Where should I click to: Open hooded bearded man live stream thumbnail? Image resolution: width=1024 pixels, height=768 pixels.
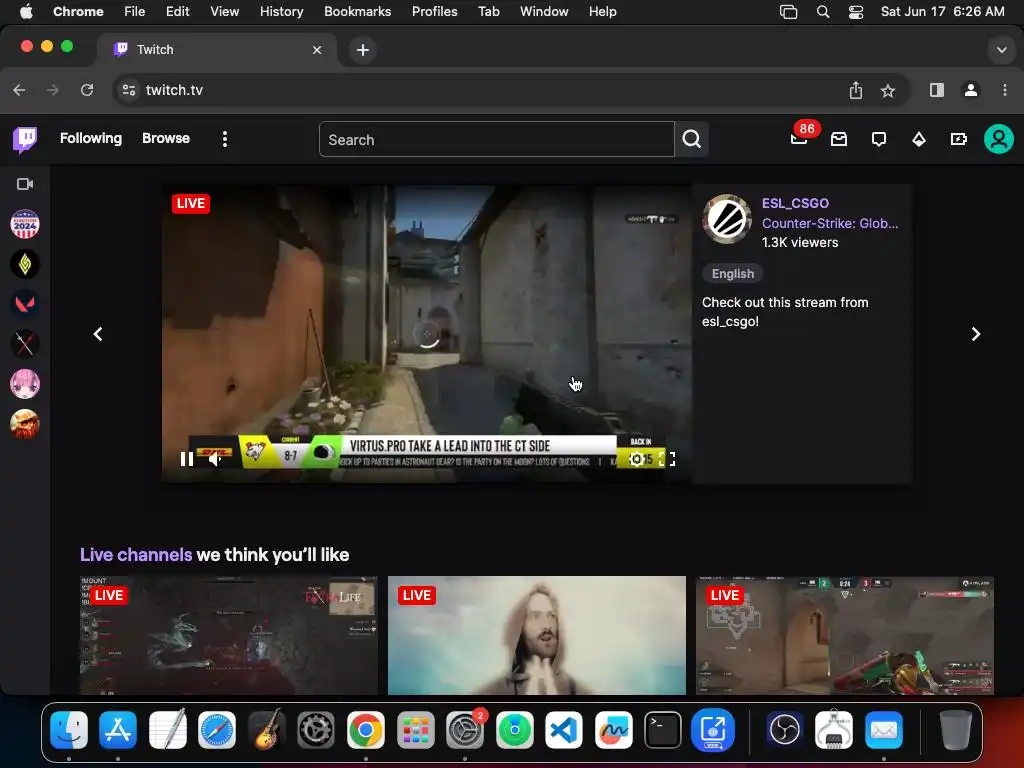tap(537, 635)
